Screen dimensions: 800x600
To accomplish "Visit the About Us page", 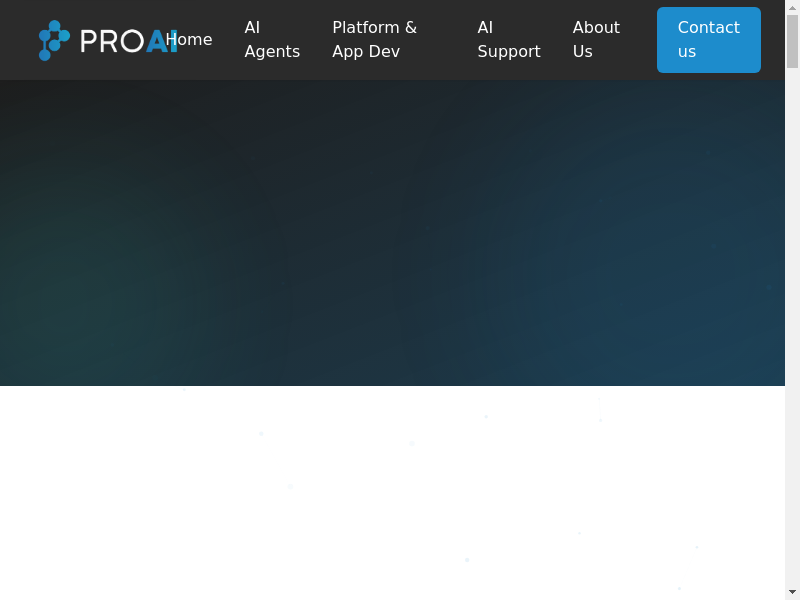I will 596,40.
